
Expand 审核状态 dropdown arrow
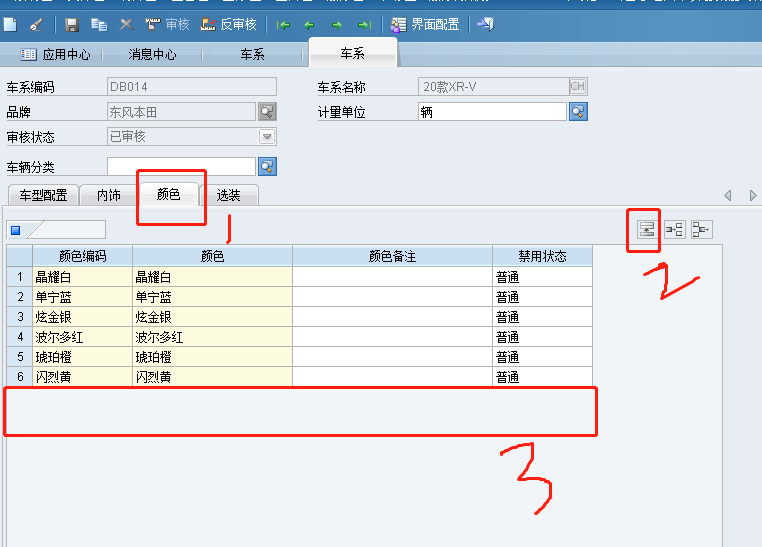pyautogui.click(x=267, y=137)
